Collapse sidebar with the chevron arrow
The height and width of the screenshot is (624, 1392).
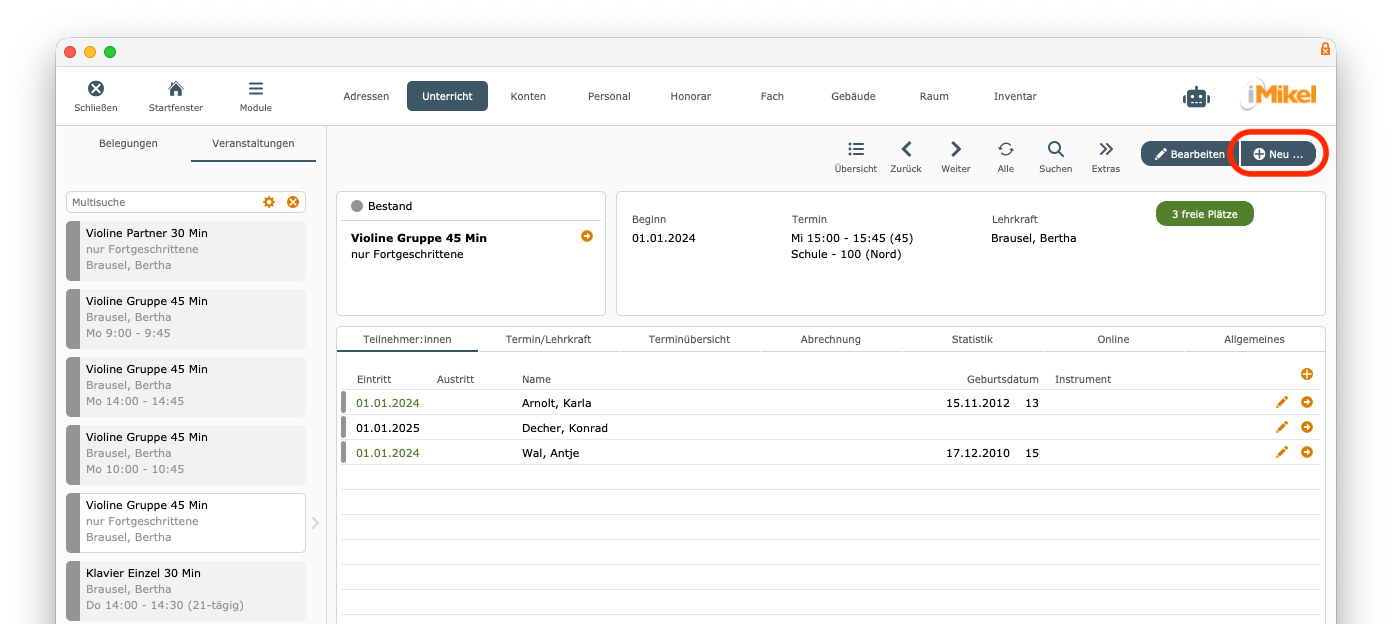click(x=316, y=523)
